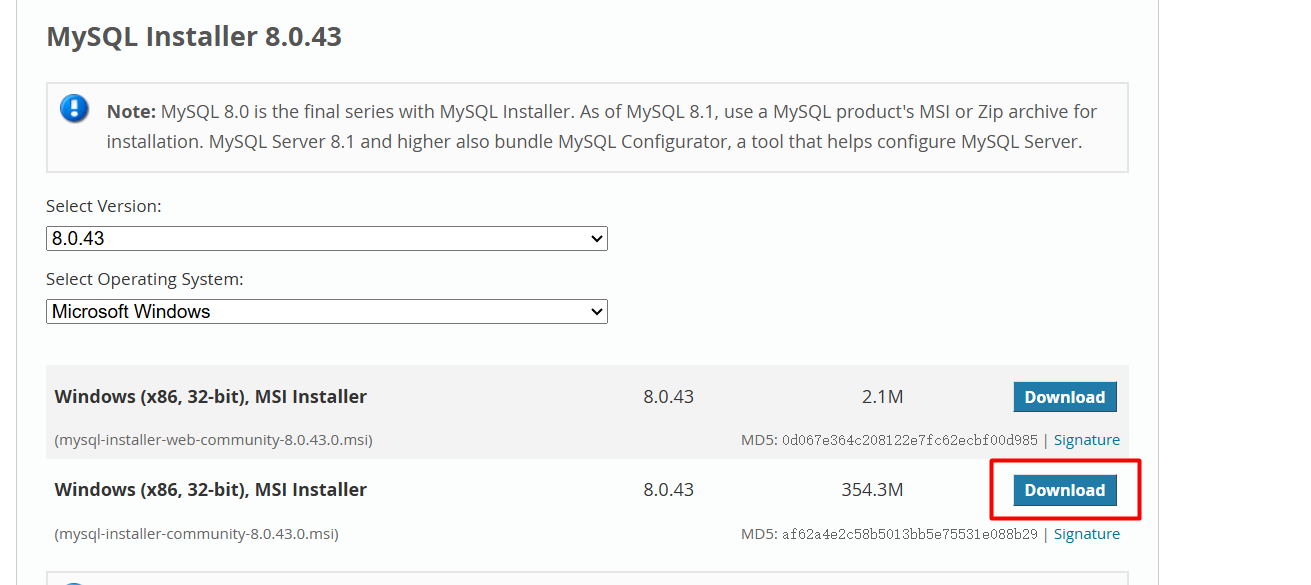The height and width of the screenshot is (585, 1311).
Task: Open Signature link for web-community installer
Action: [x=1086, y=440]
